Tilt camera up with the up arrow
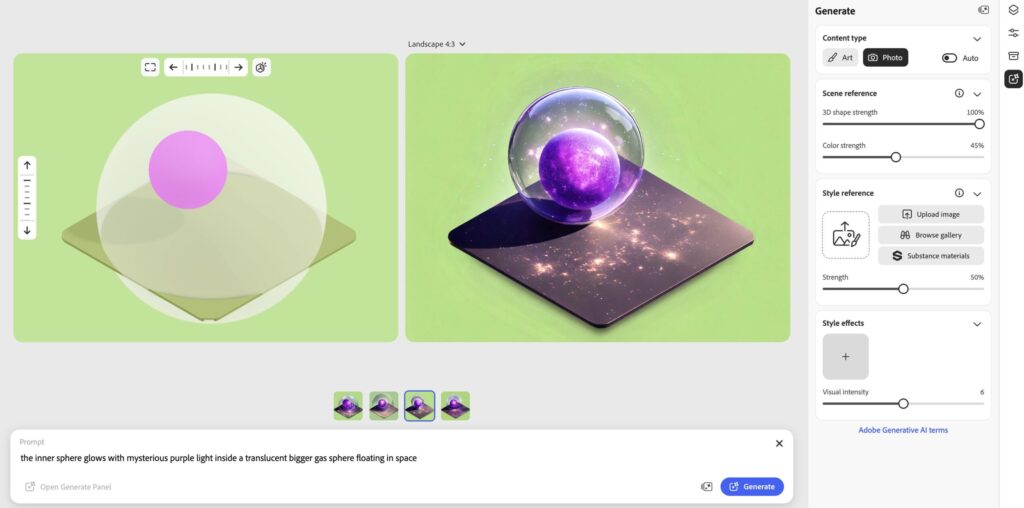The width and height of the screenshot is (1024, 508). 27,166
